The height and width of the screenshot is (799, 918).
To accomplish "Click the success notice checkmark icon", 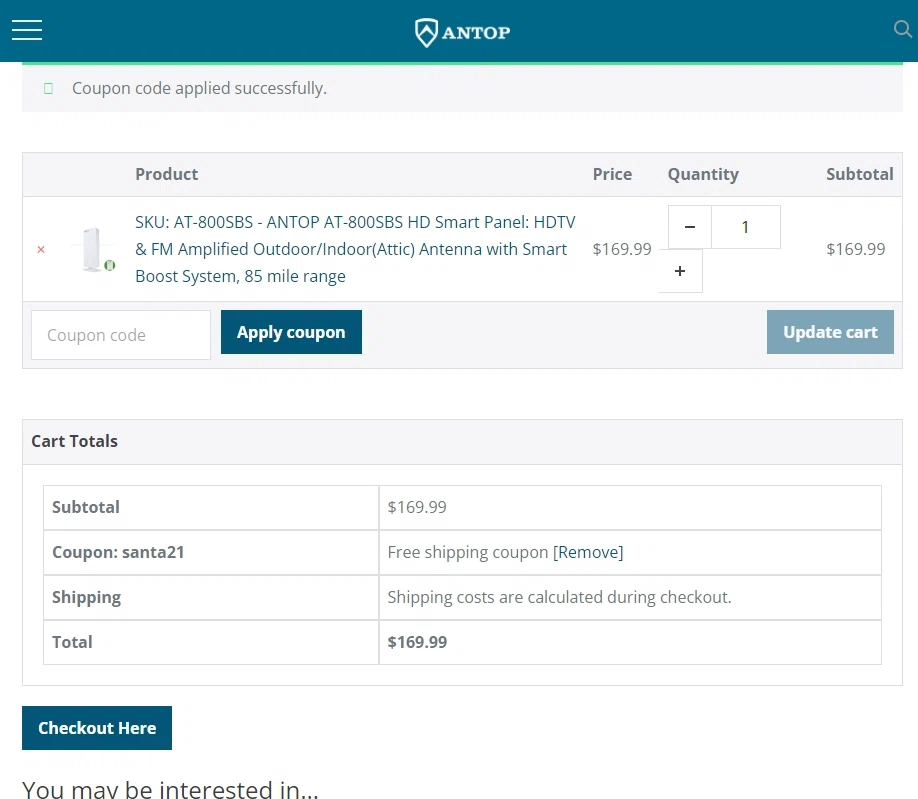I will tap(49, 88).
